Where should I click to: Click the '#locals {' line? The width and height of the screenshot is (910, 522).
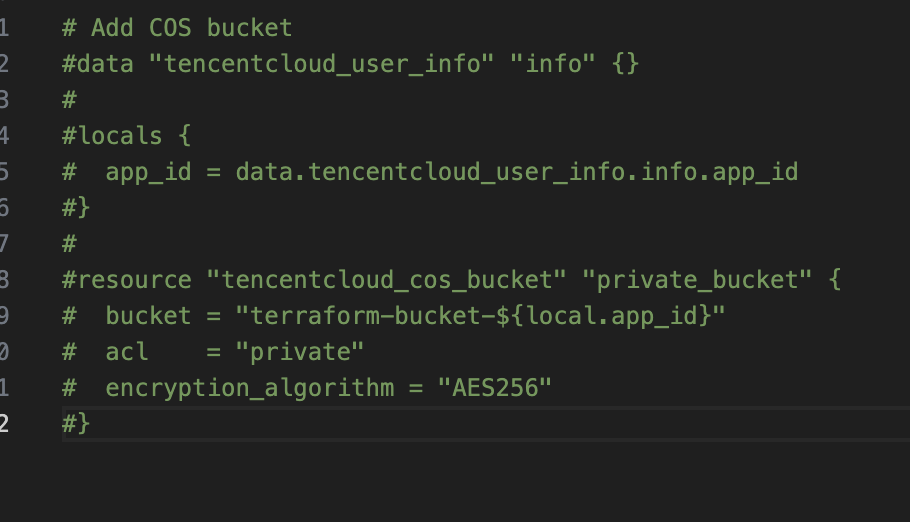127,136
